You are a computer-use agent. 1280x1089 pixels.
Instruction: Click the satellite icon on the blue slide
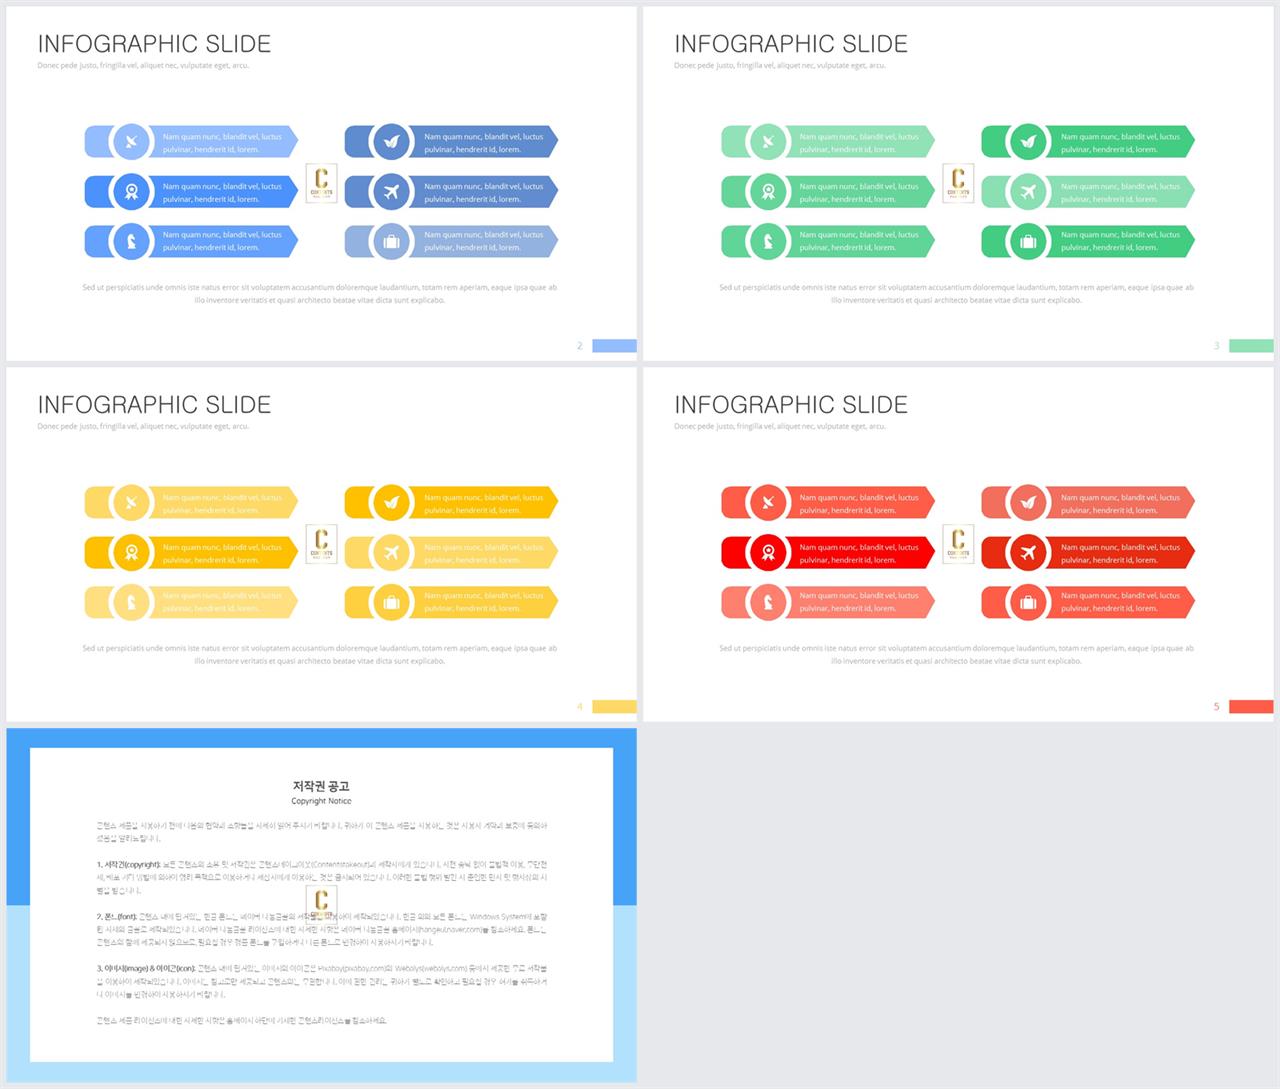[x=131, y=142]
